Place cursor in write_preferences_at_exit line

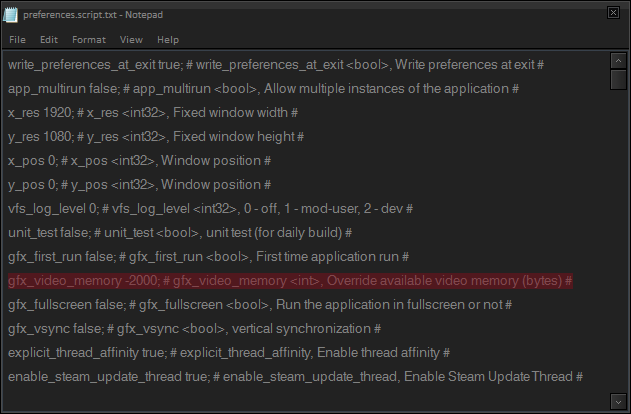tap(275, 65)
